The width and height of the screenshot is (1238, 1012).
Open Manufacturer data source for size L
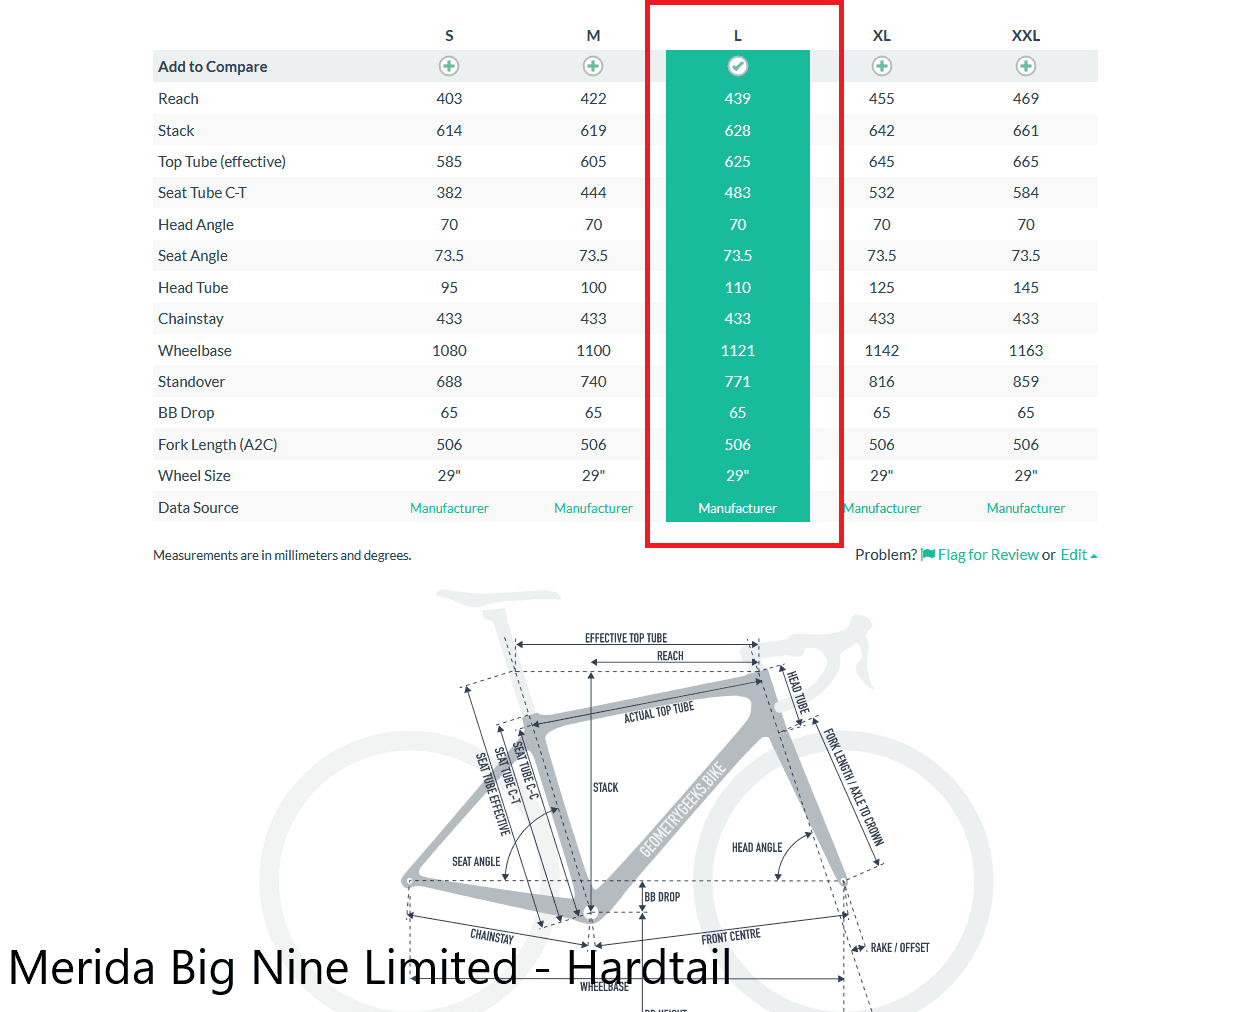pyautogui.click(x=738, y=508)
